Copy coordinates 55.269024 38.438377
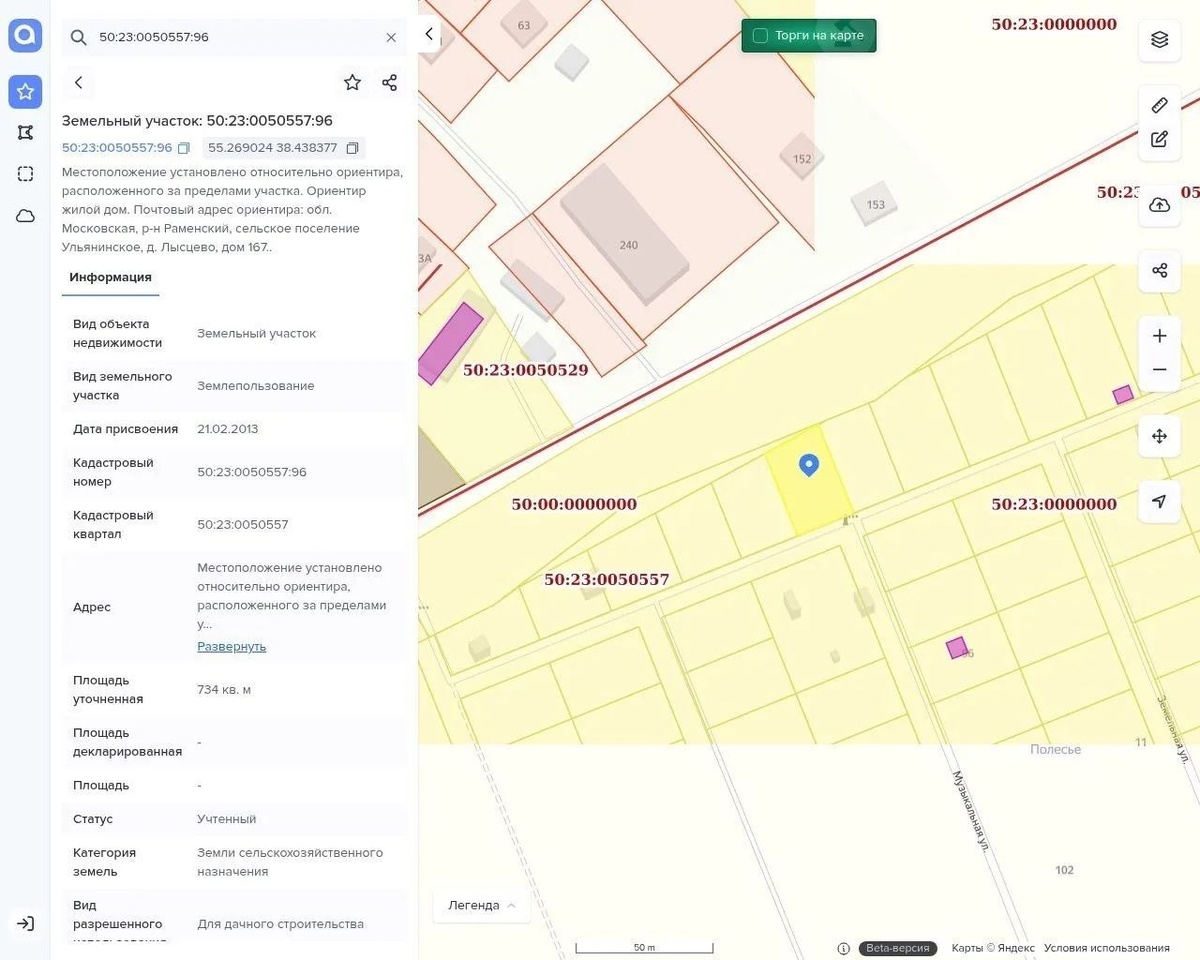 352,148
